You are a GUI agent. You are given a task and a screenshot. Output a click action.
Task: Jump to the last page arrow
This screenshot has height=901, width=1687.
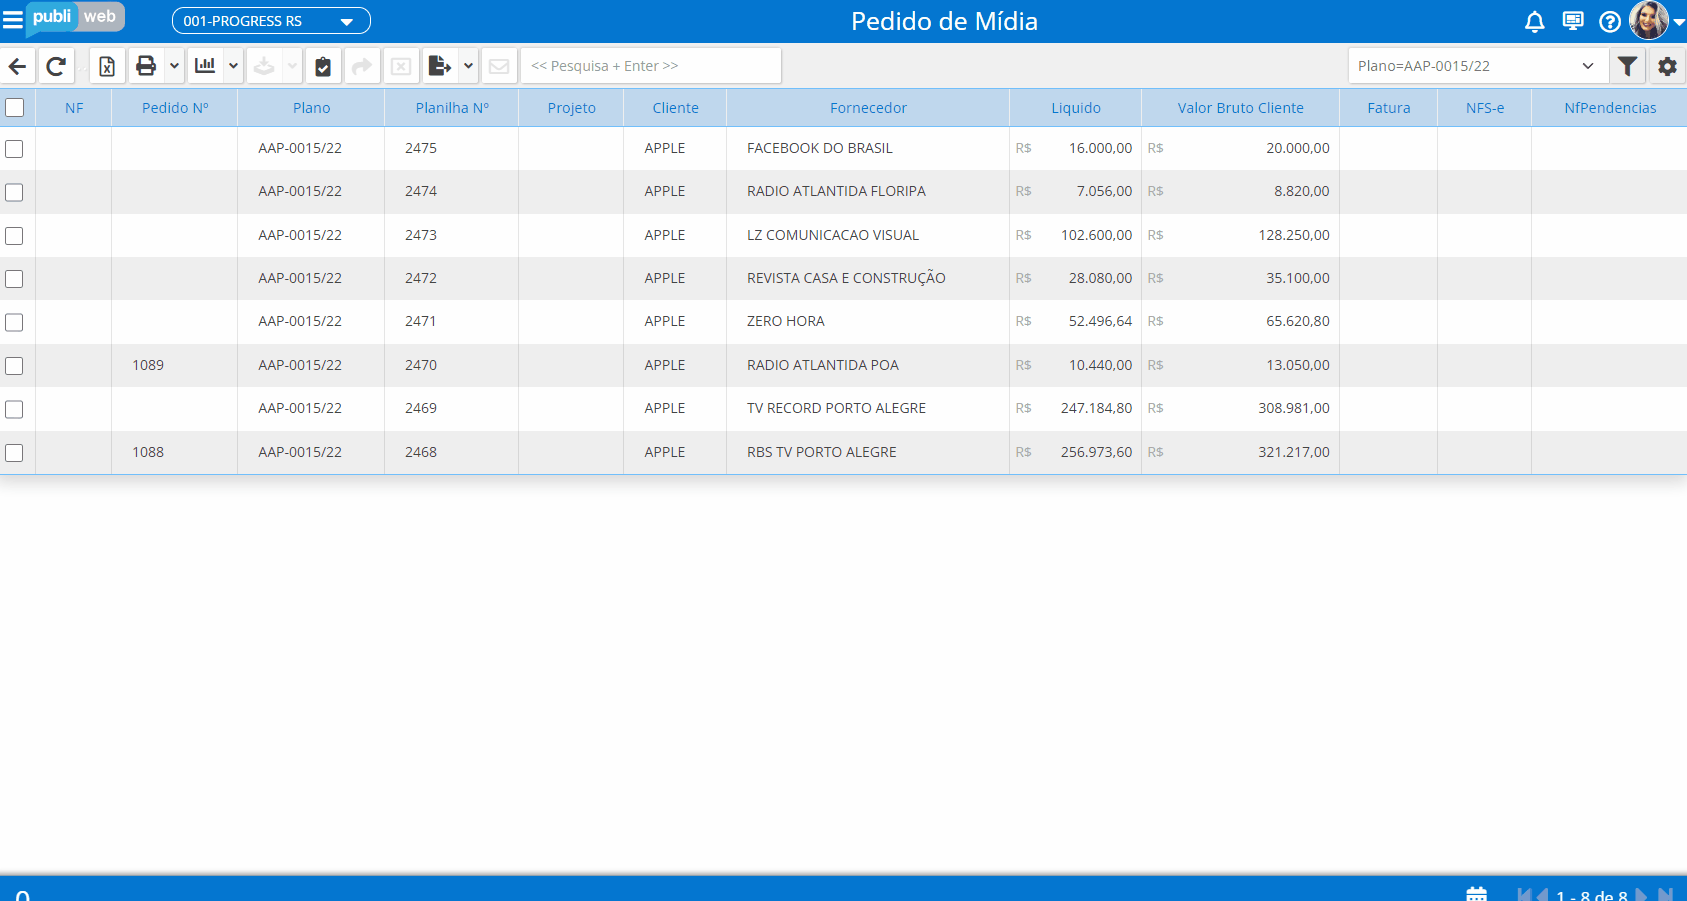1665,895
